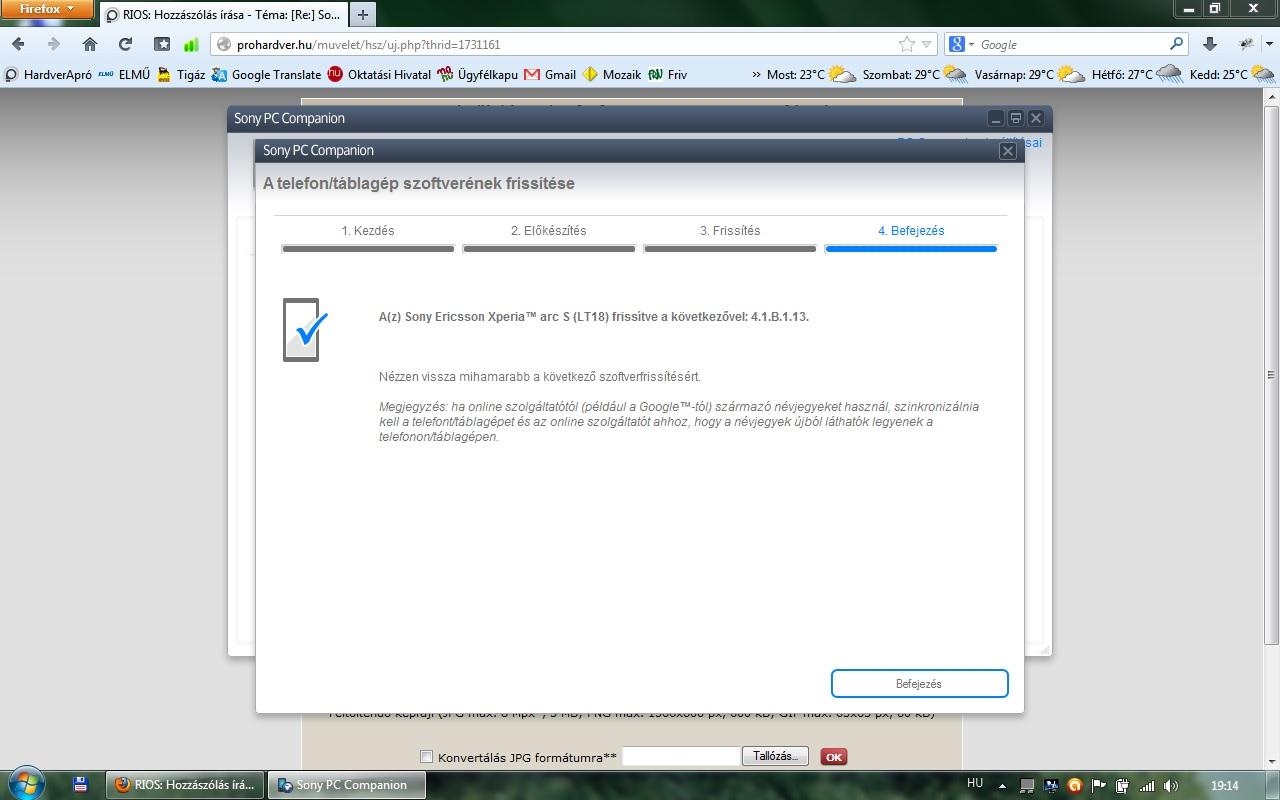The image size is (1280, 800).
Task: Open the Firefox downloads arrow
Action: [1210, 44]
